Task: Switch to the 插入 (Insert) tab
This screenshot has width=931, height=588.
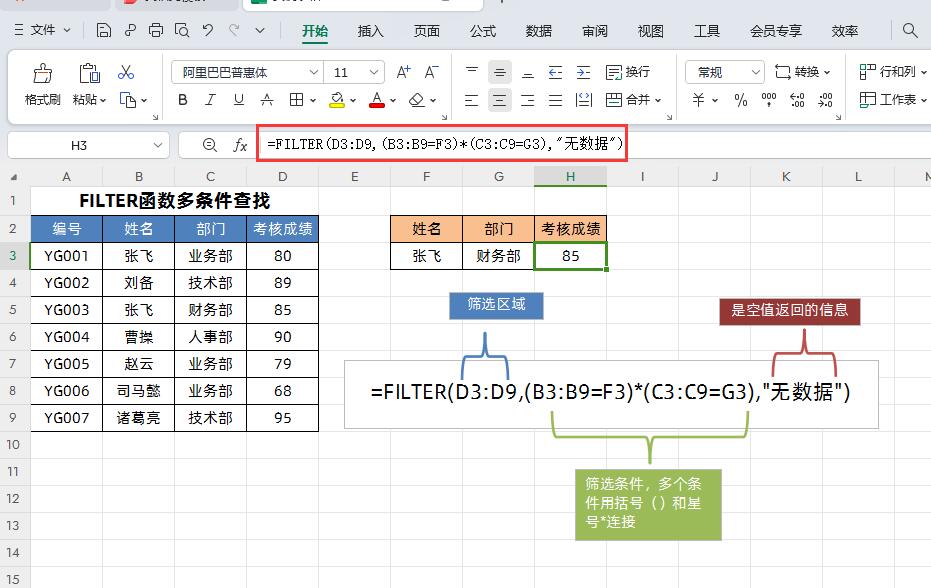Action: [x=371, y=31]
